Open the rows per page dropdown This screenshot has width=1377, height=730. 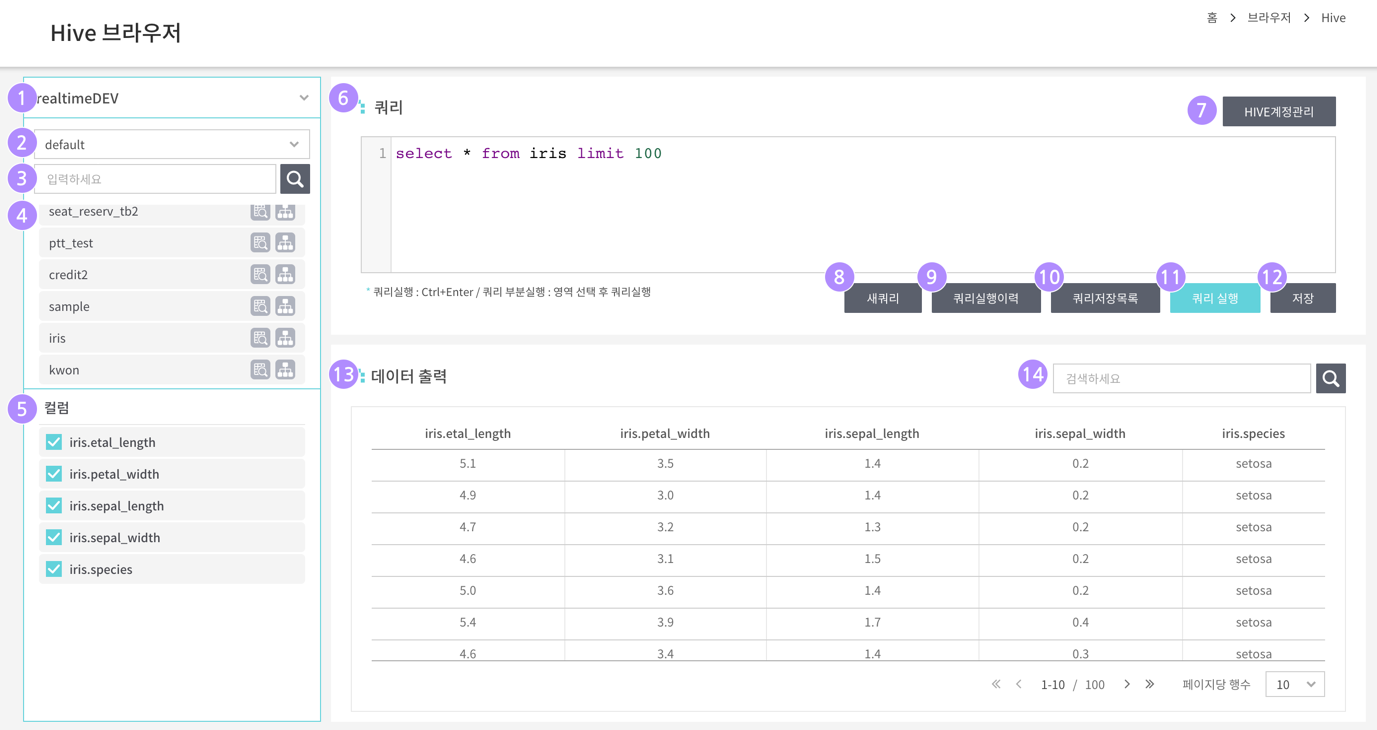[1295, 684]
